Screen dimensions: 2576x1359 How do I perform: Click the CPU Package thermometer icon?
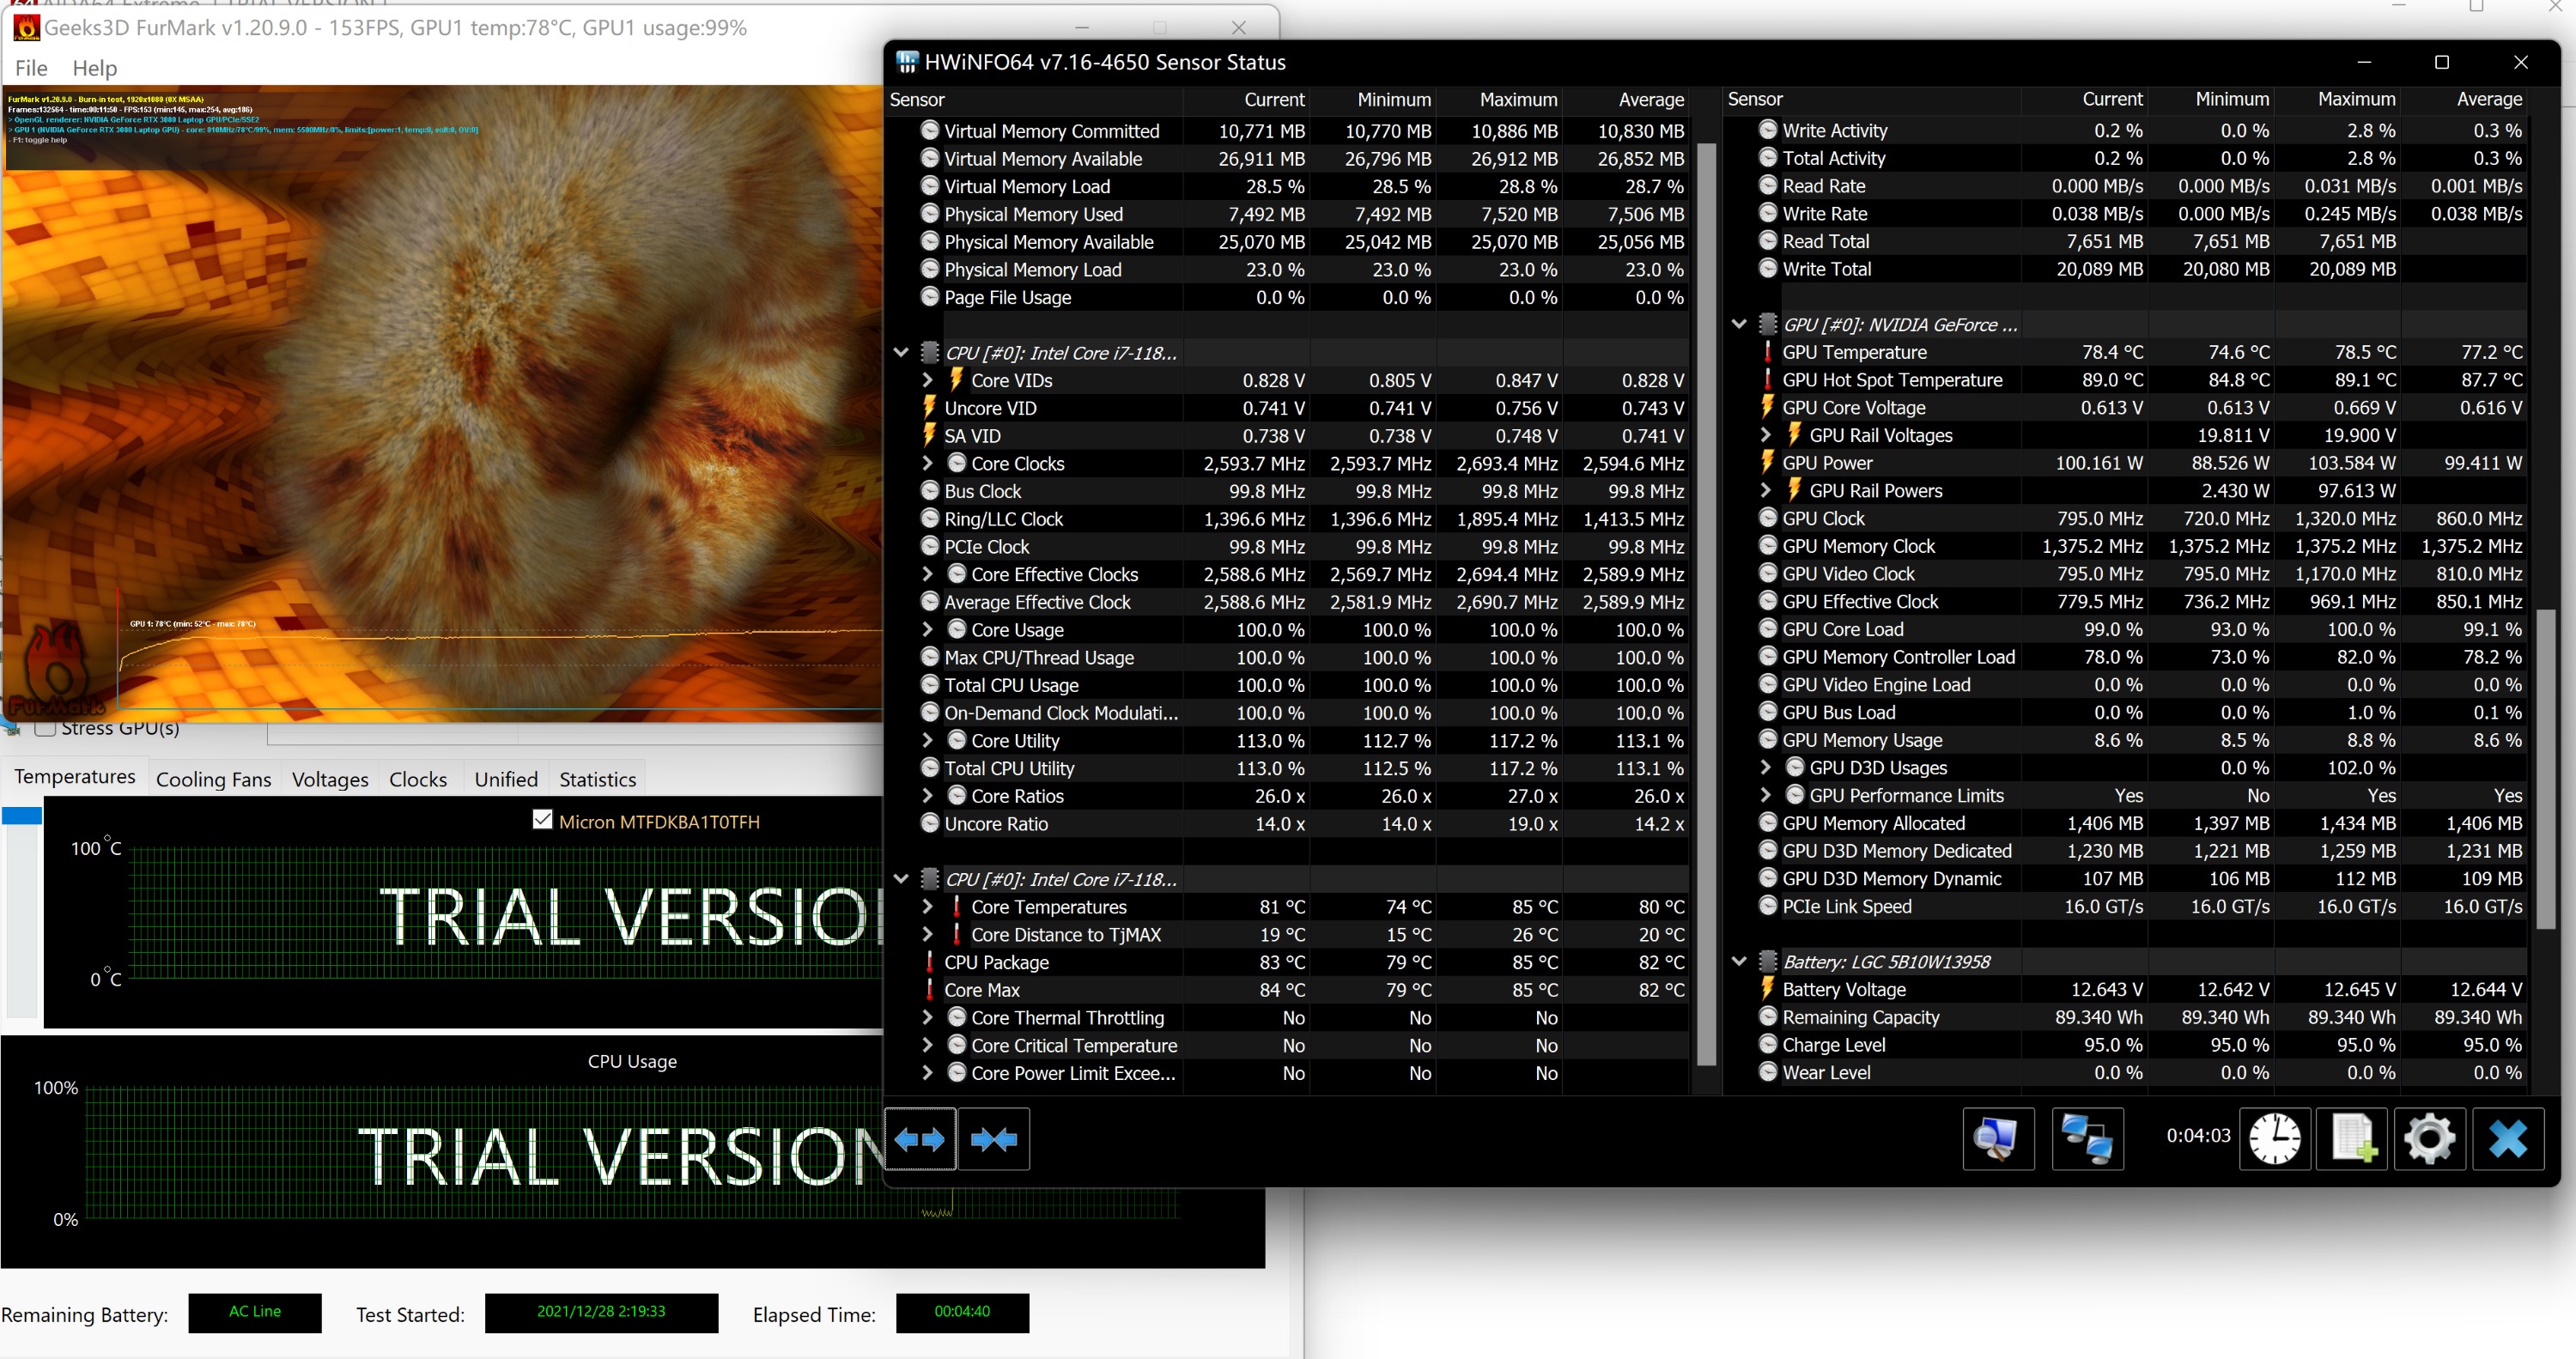[929, 961]
